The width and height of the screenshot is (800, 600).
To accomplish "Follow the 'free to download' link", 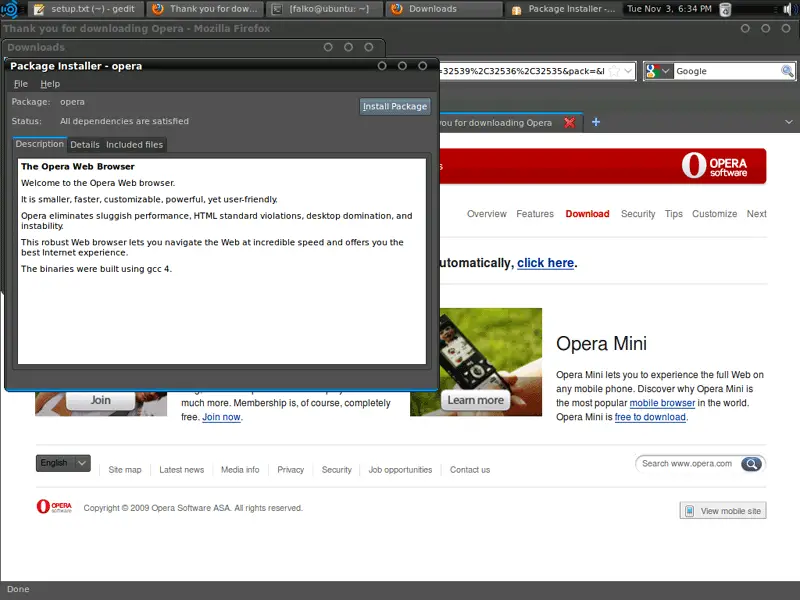I will [x=650, y=417].
